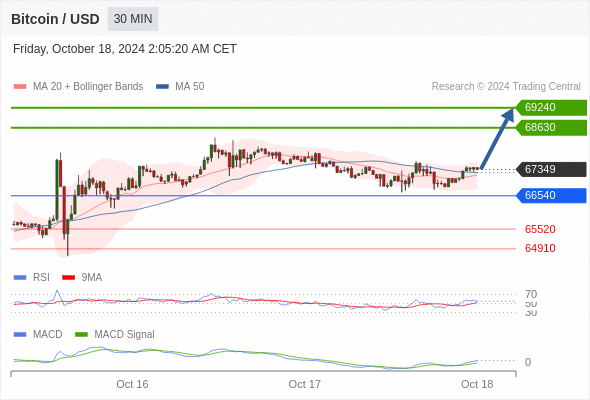Select the Oct 17 date axis label

[304, 384]
